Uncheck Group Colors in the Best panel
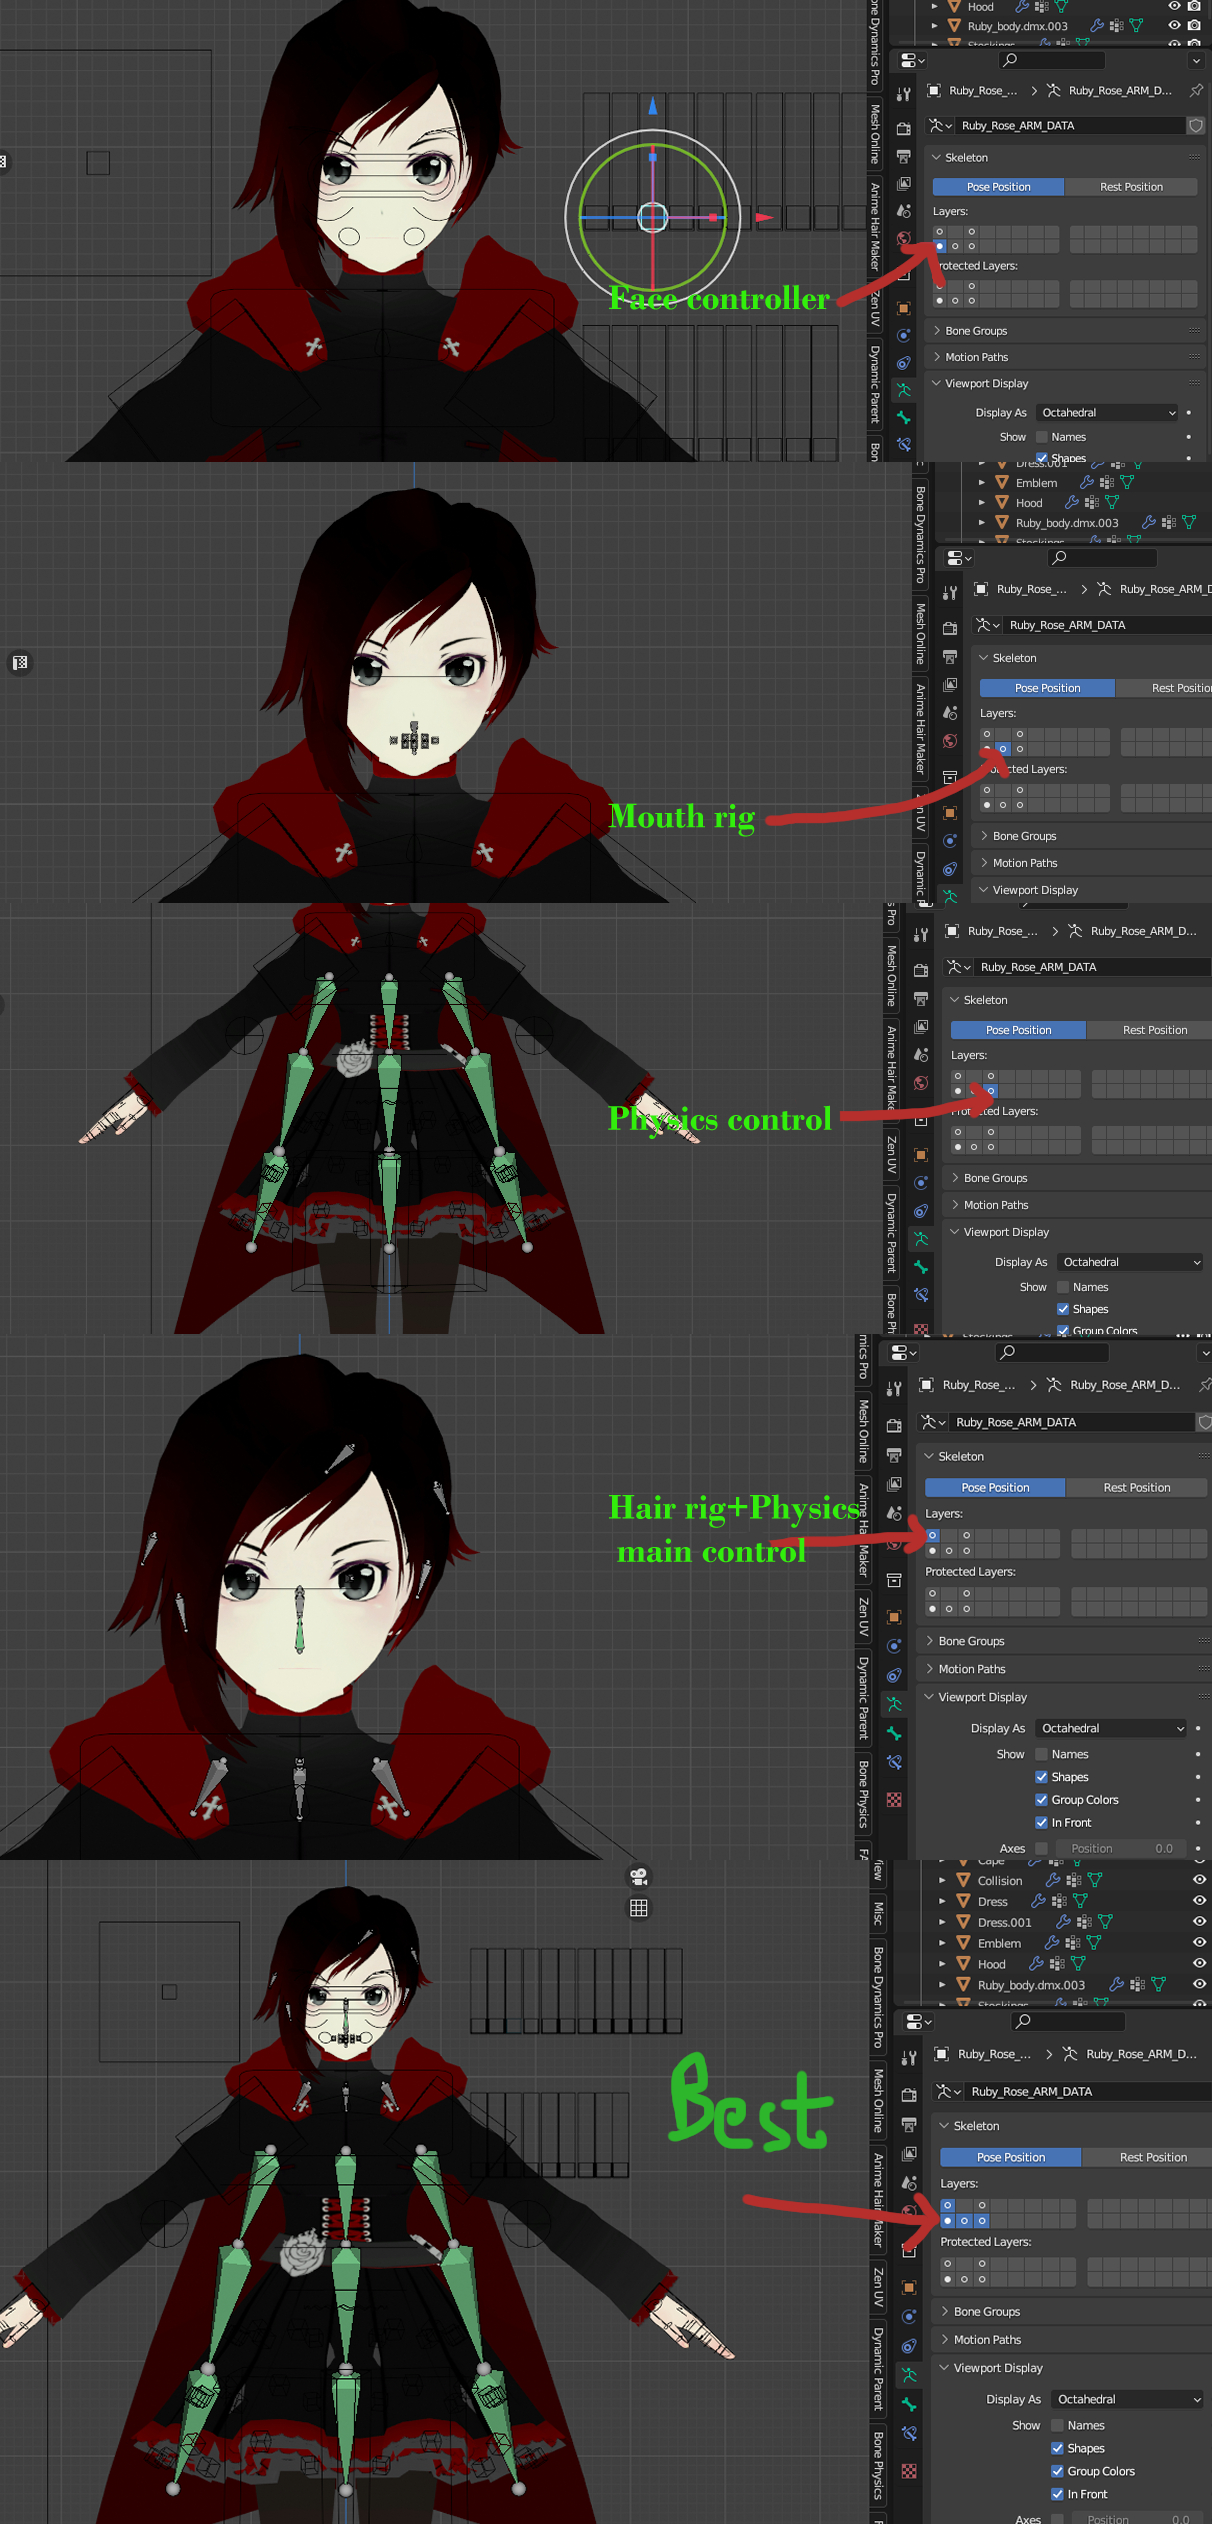The image size is (1212, 2524). (1057, 2471)
